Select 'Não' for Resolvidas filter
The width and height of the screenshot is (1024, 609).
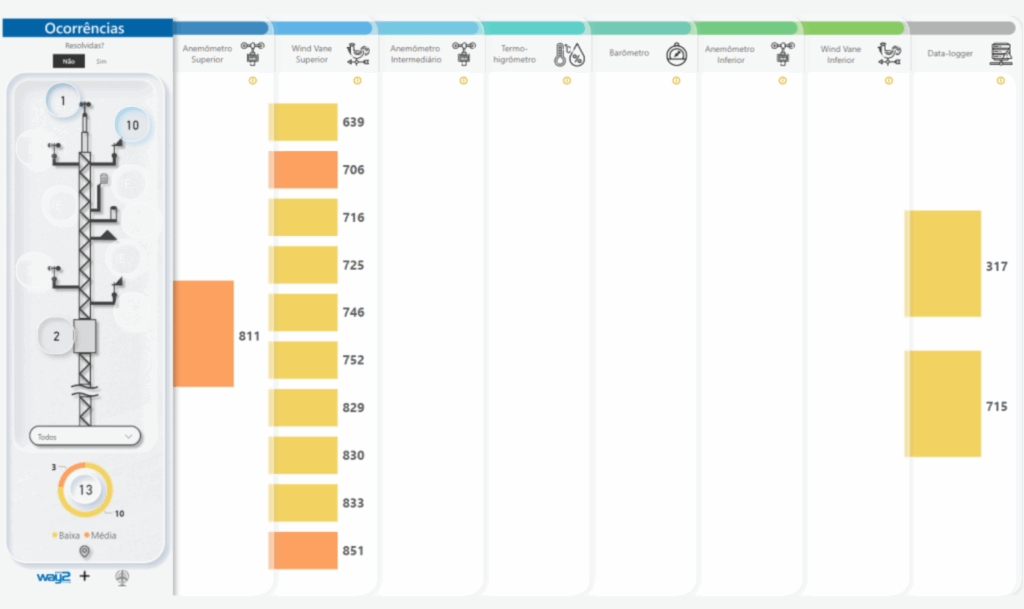coord(69,61)
